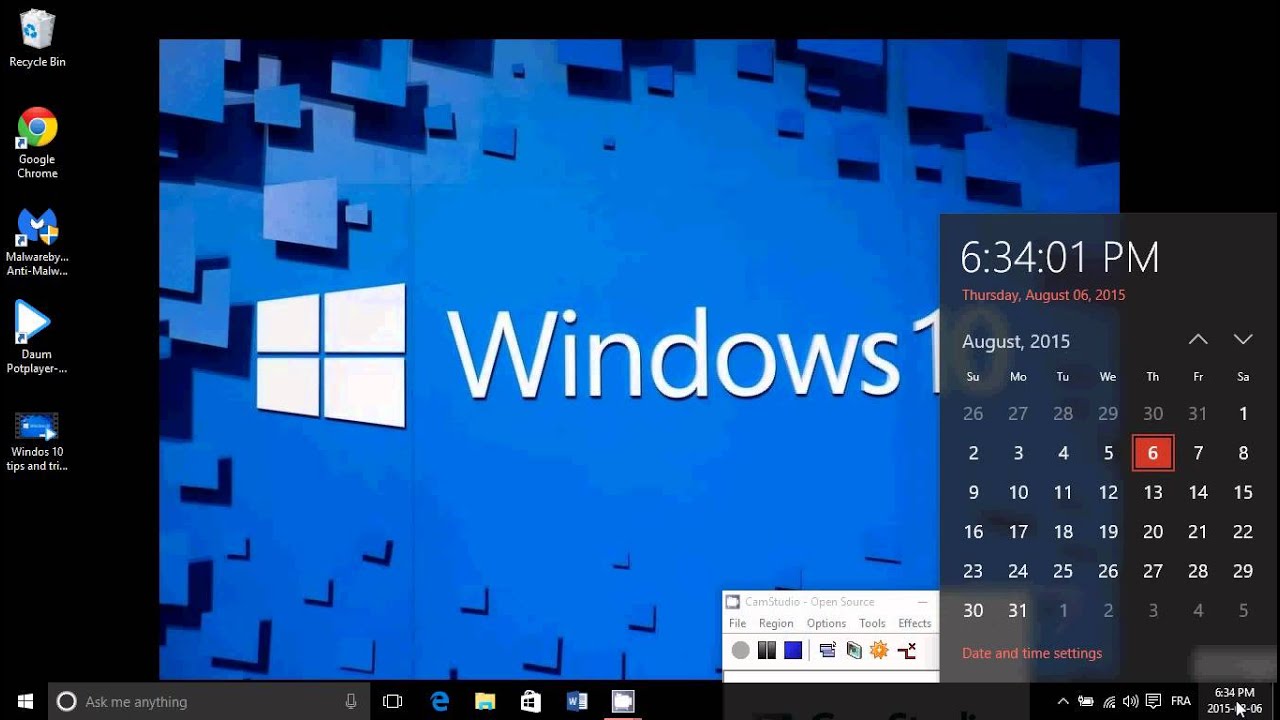Click CamStudio record-to-AVI/SWF toggle icon
This screenshot has width=1280, height=720.
(853, 651)
